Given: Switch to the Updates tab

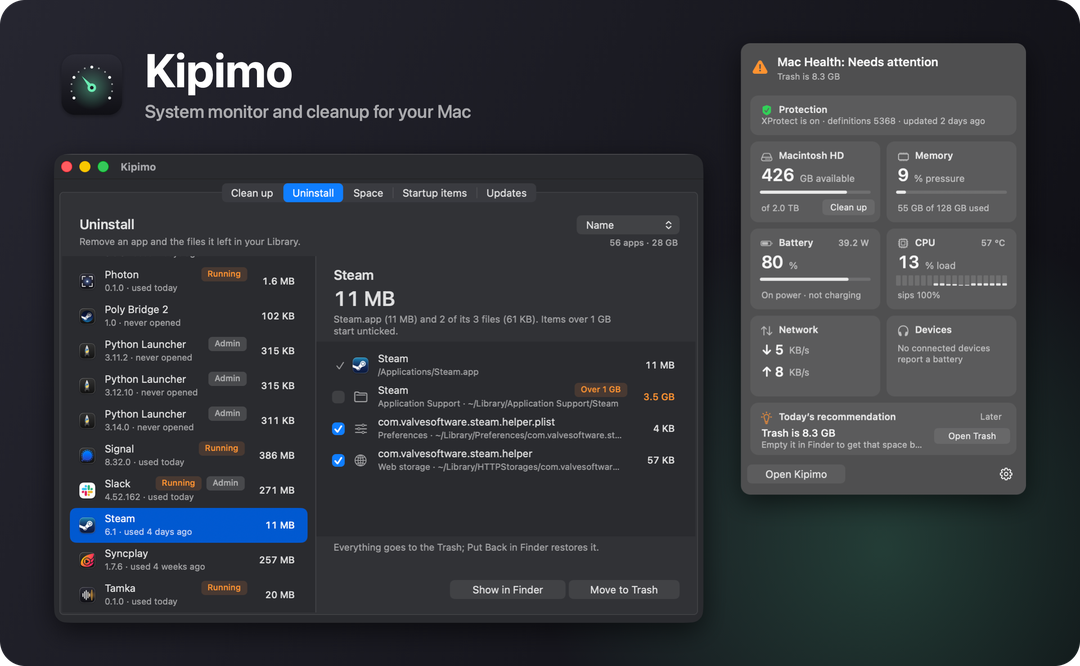Looking at the screenshot, I should point(506,193).
